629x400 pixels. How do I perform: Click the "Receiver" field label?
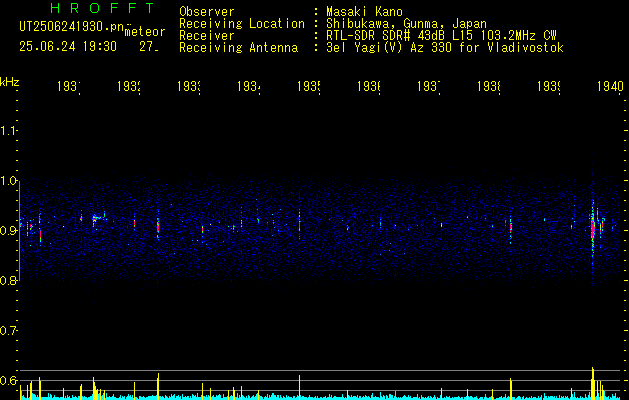pos(207,36)
